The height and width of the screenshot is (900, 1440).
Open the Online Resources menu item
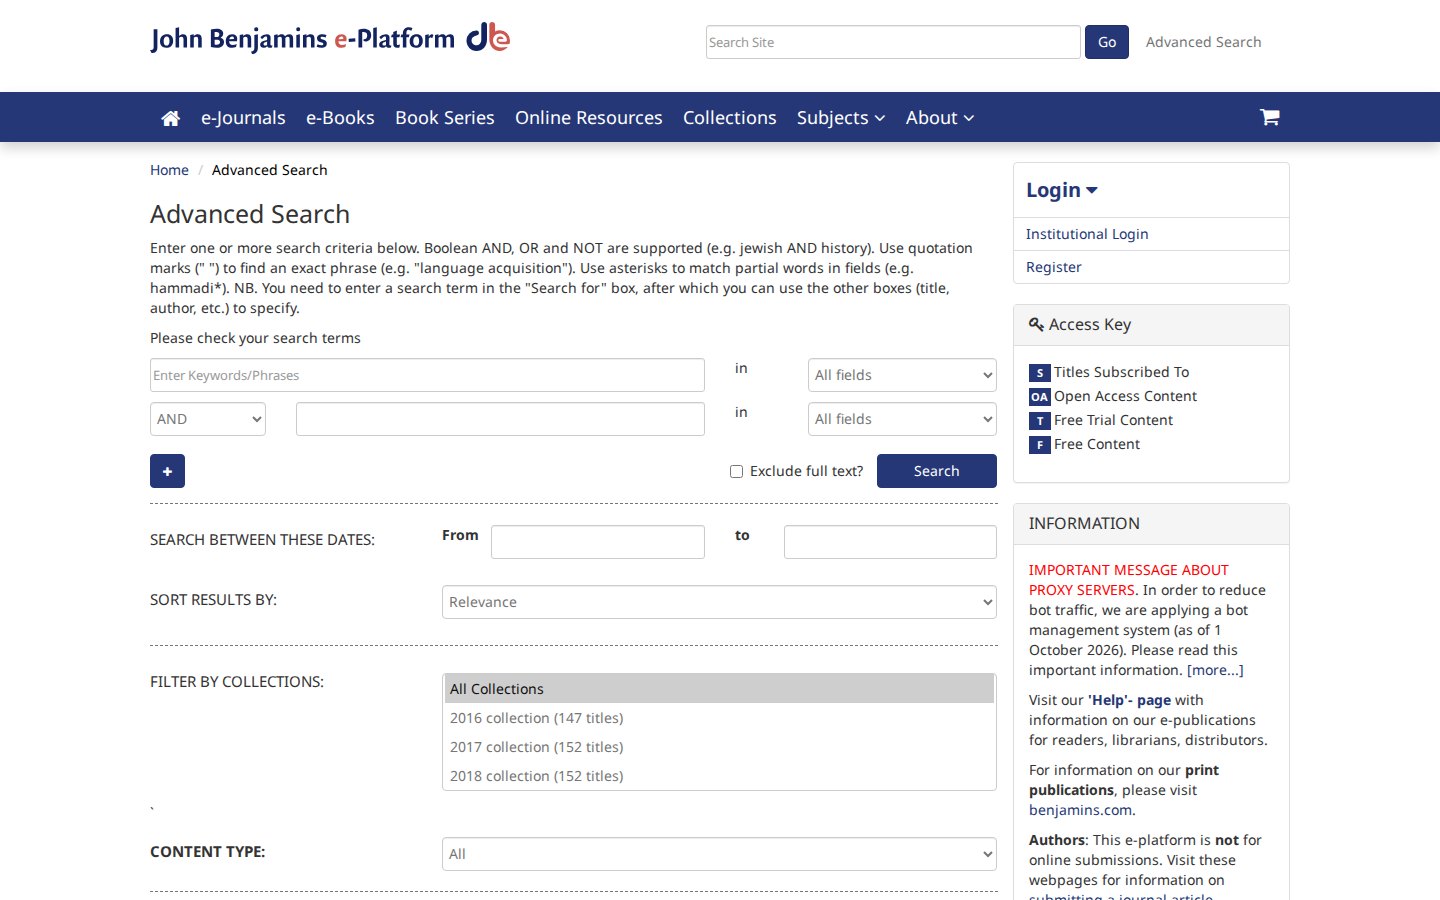click(589, 118)
